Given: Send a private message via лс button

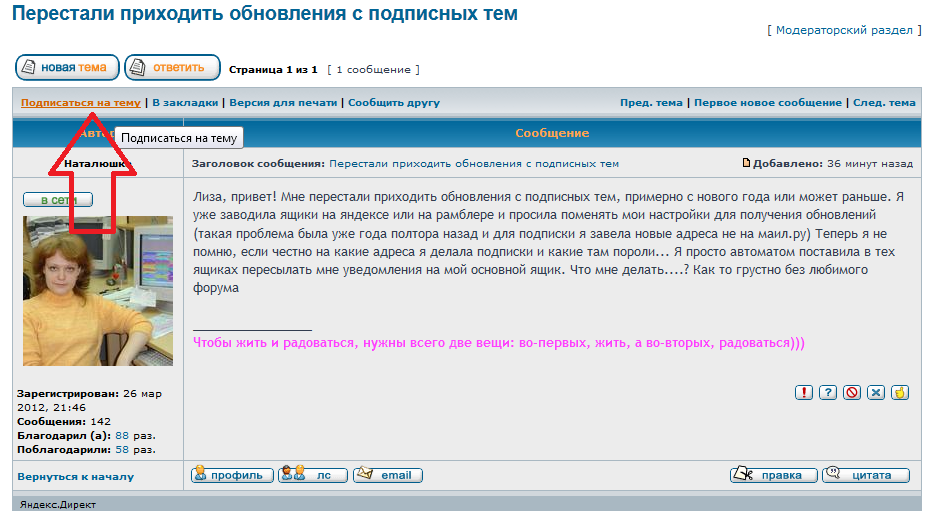Looking at the screenshot, I should point(313,475).
